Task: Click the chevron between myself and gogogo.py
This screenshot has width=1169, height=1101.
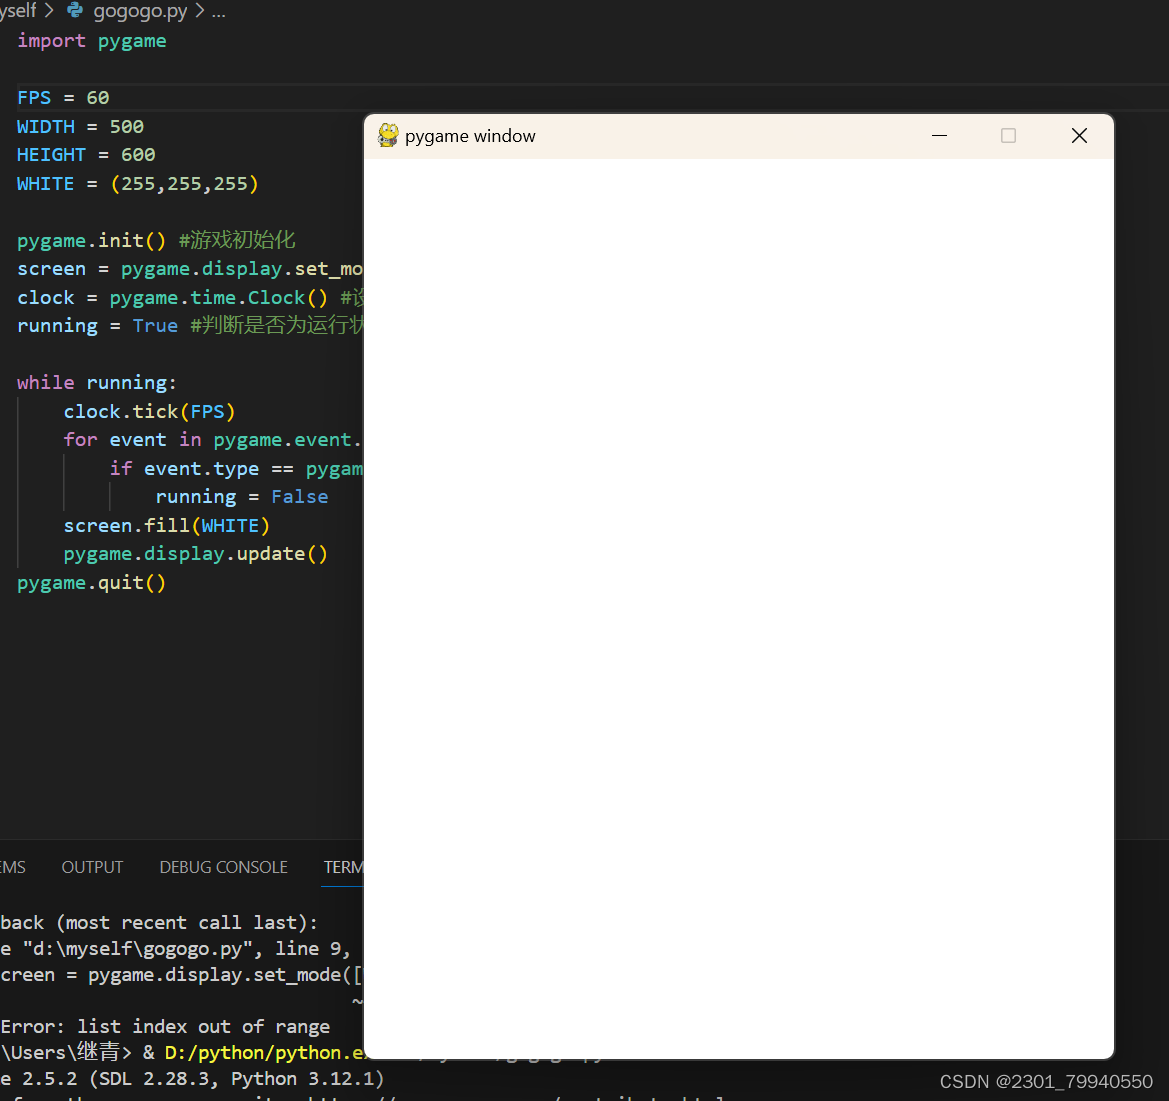Action: pos(48,11)
